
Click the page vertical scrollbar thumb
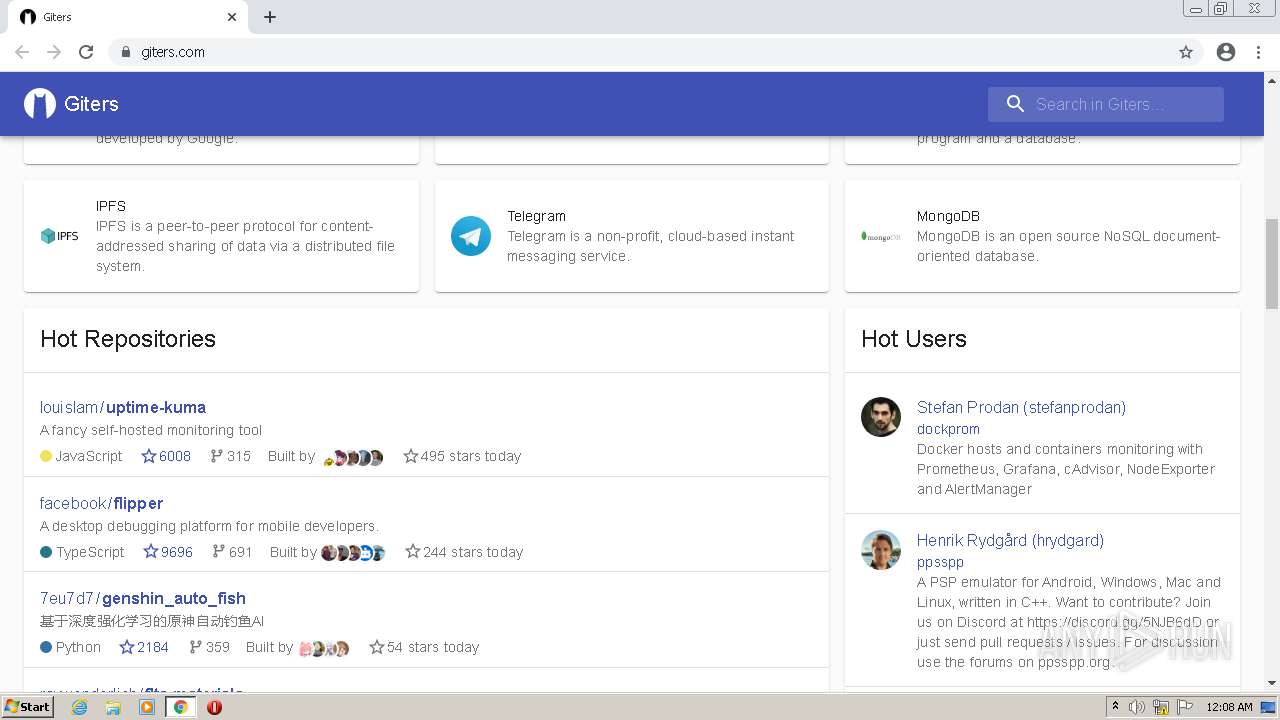[x=1272, y=263]
